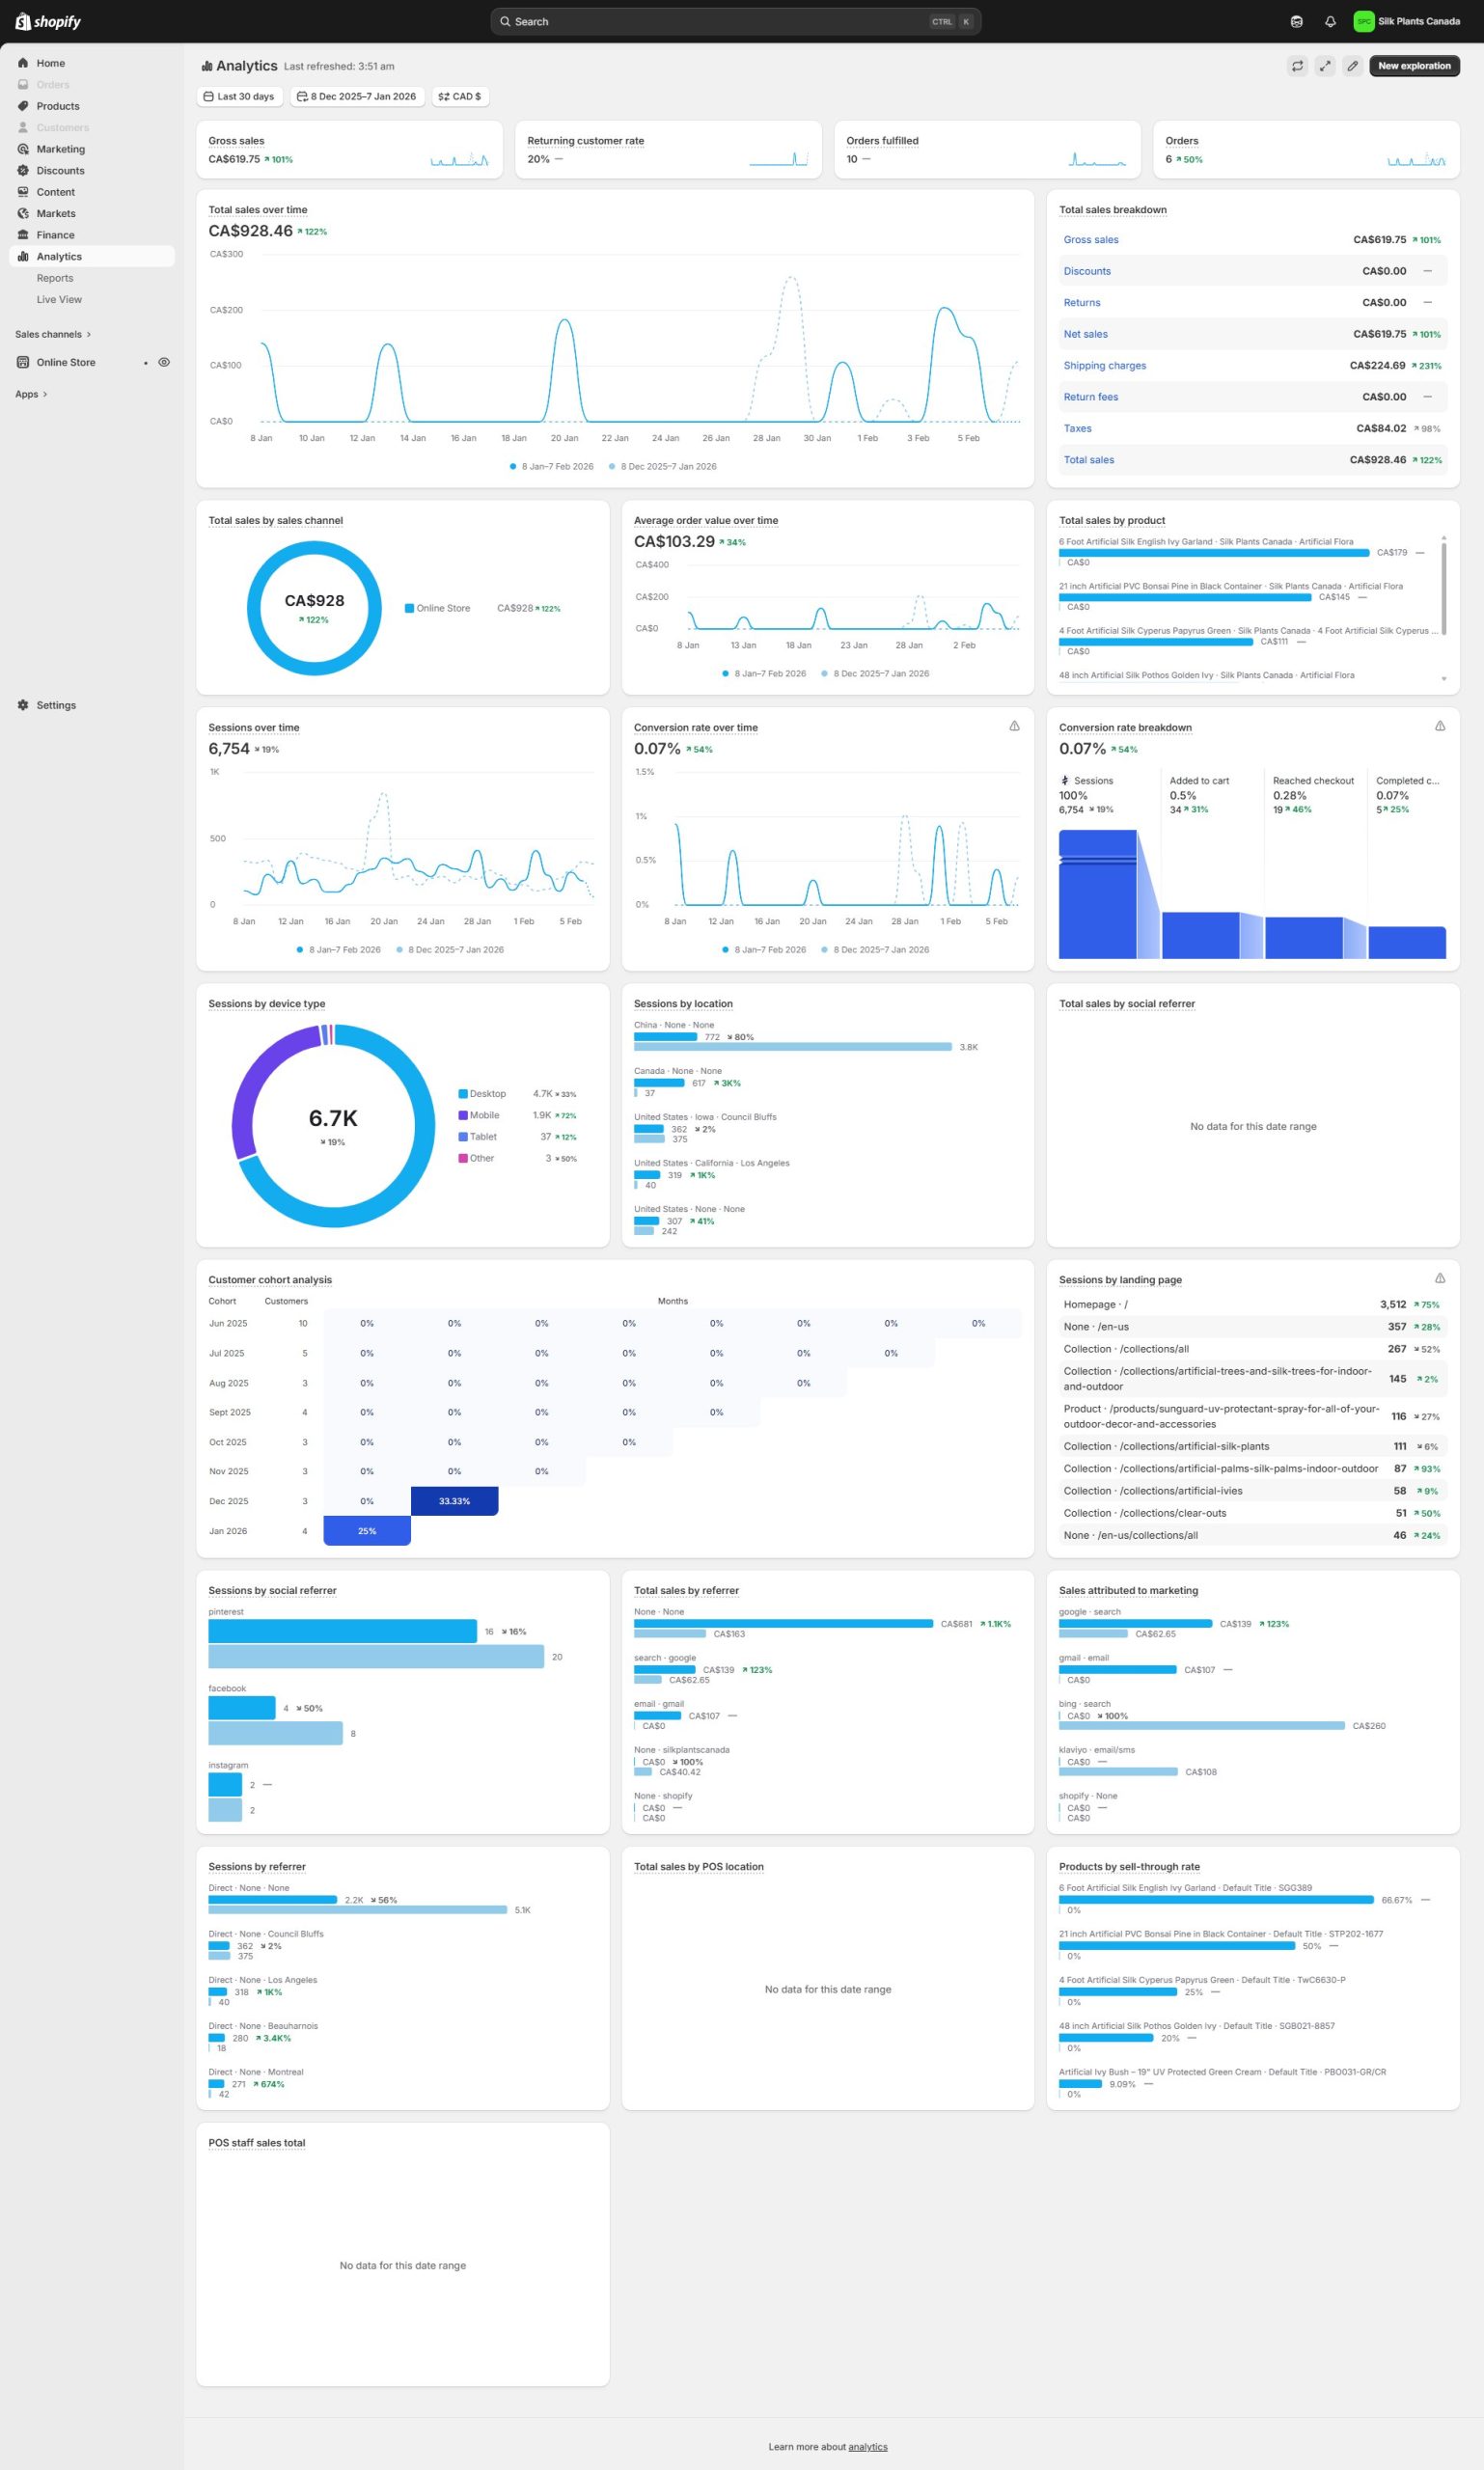Open the notifications bell
This screenshot has height=2470, width=1484.
point(1330,22)
